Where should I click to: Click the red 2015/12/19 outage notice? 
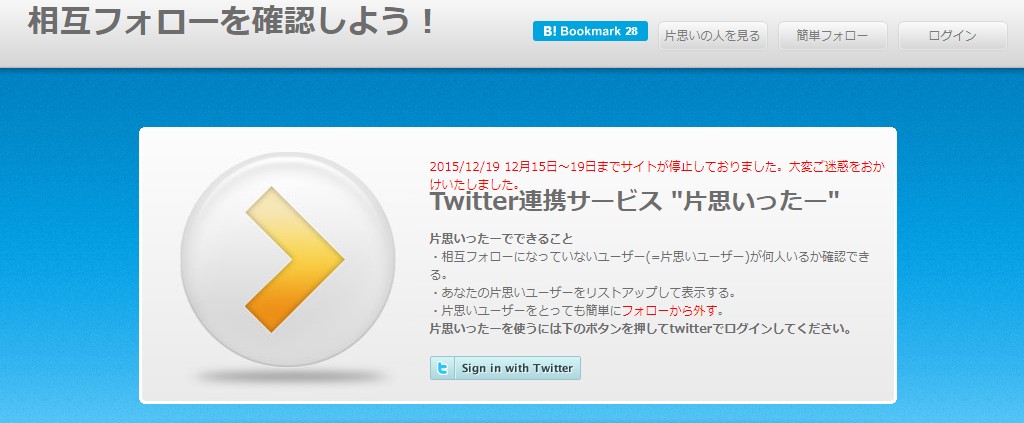point(658,174)
